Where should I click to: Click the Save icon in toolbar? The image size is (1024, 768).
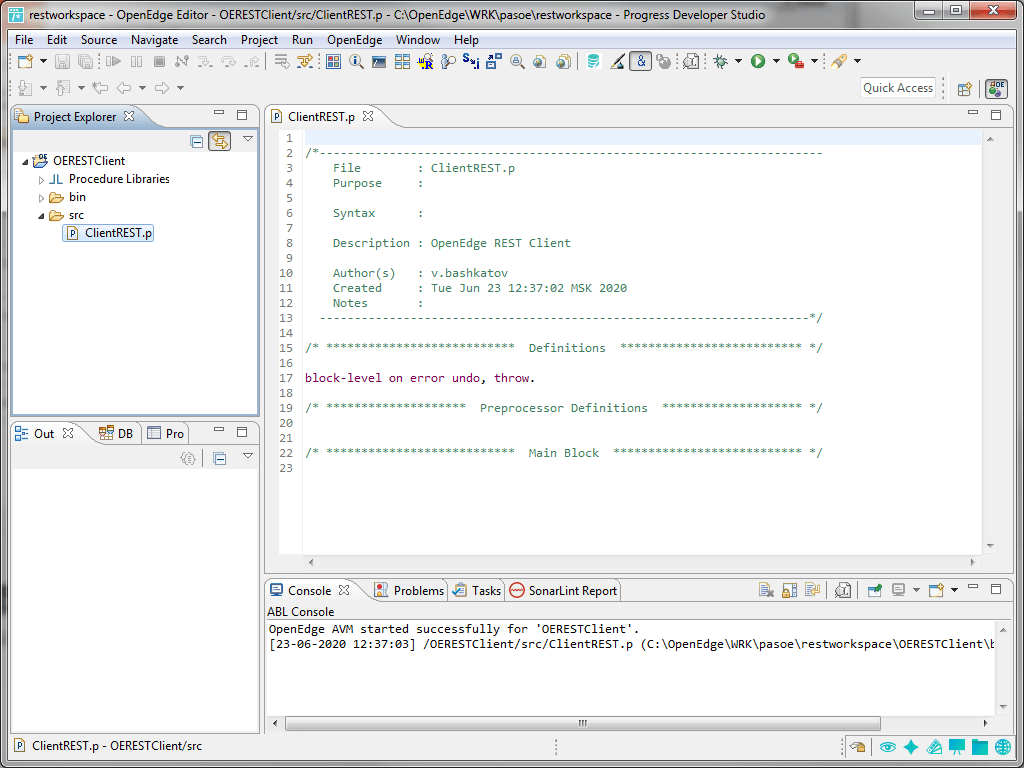tap(62, 61)
